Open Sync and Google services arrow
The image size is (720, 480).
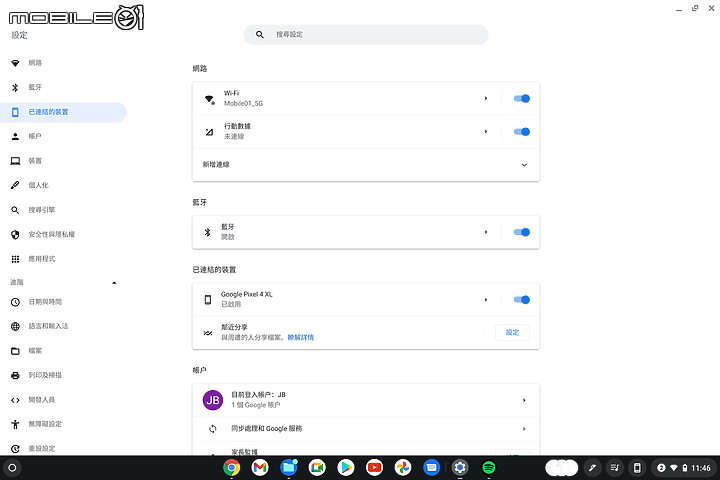(524, 429)
